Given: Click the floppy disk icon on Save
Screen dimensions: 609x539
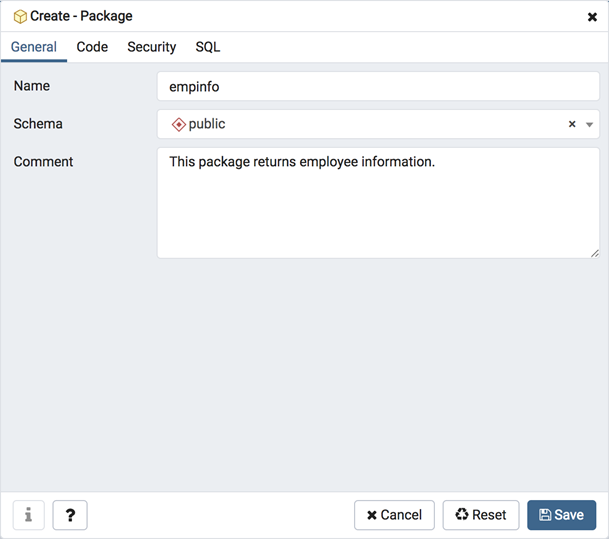Looking at the screenshot, I should pos(545,515).
